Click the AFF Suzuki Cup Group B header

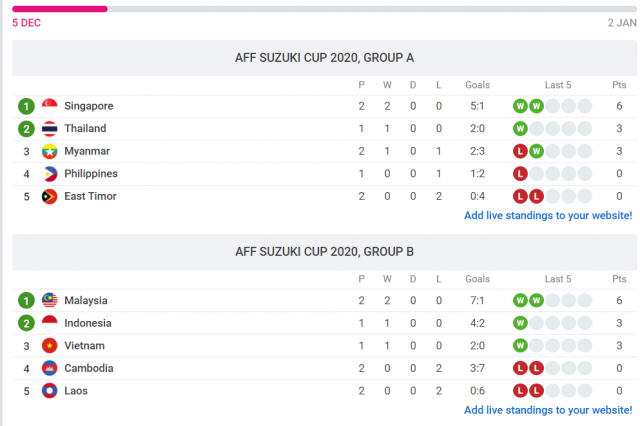point(324,252)
